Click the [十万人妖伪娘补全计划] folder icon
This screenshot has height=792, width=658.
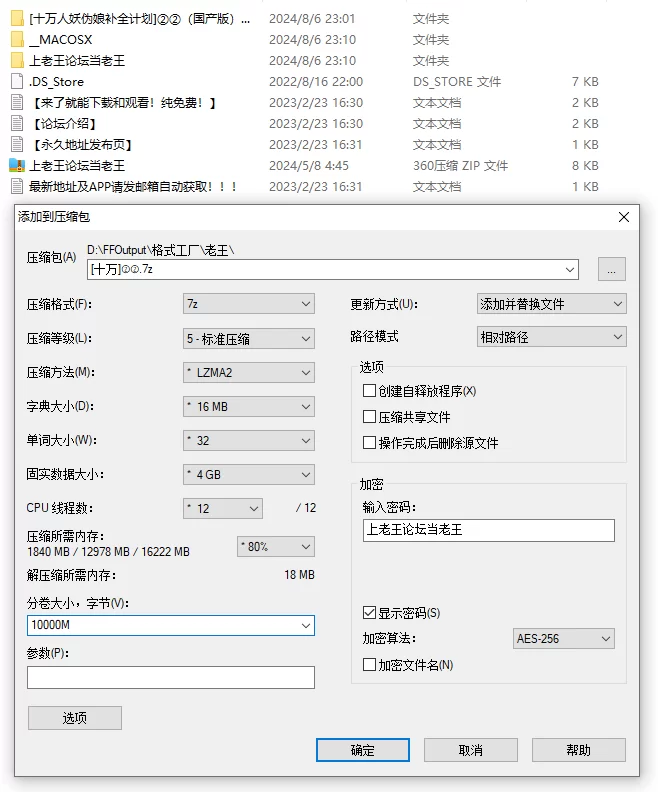[17, 18]
